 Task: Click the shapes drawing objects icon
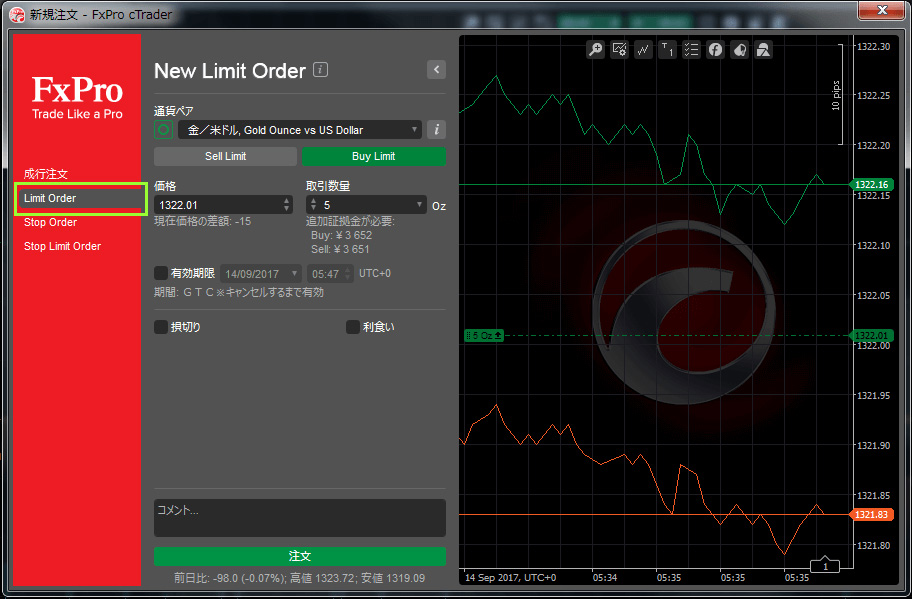[763, 49]
